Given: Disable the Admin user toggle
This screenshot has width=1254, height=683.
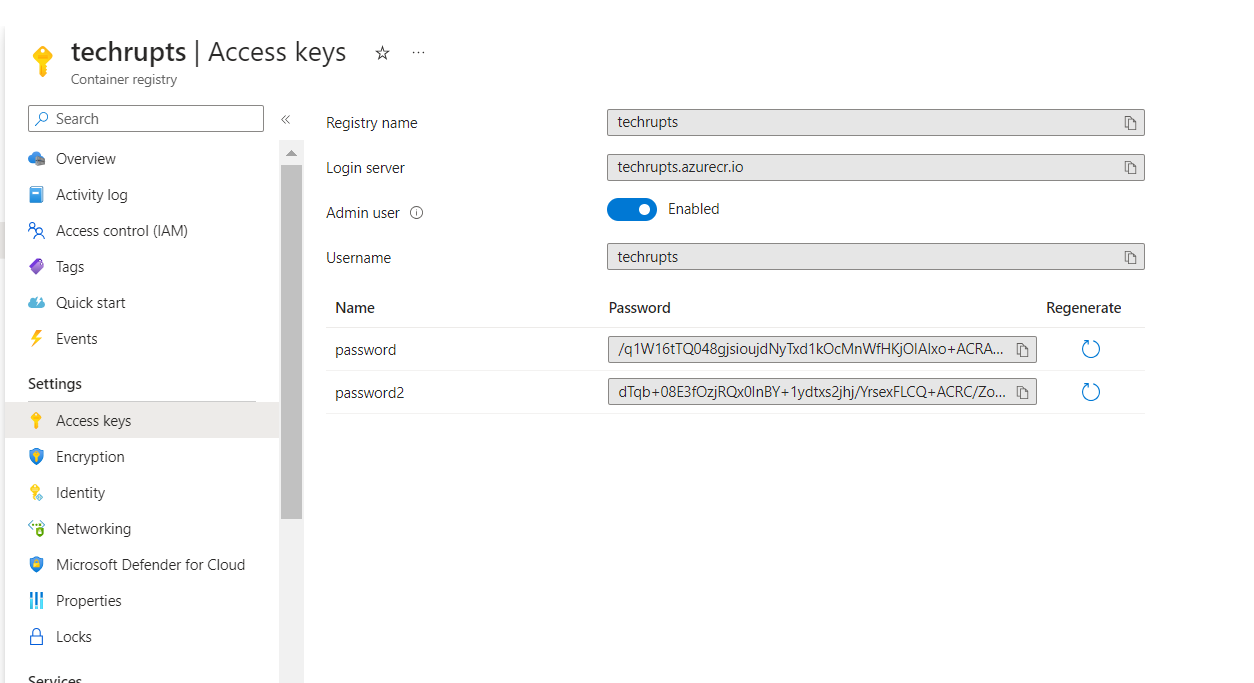Looking at the screenshot, I should tap(632, 210).
